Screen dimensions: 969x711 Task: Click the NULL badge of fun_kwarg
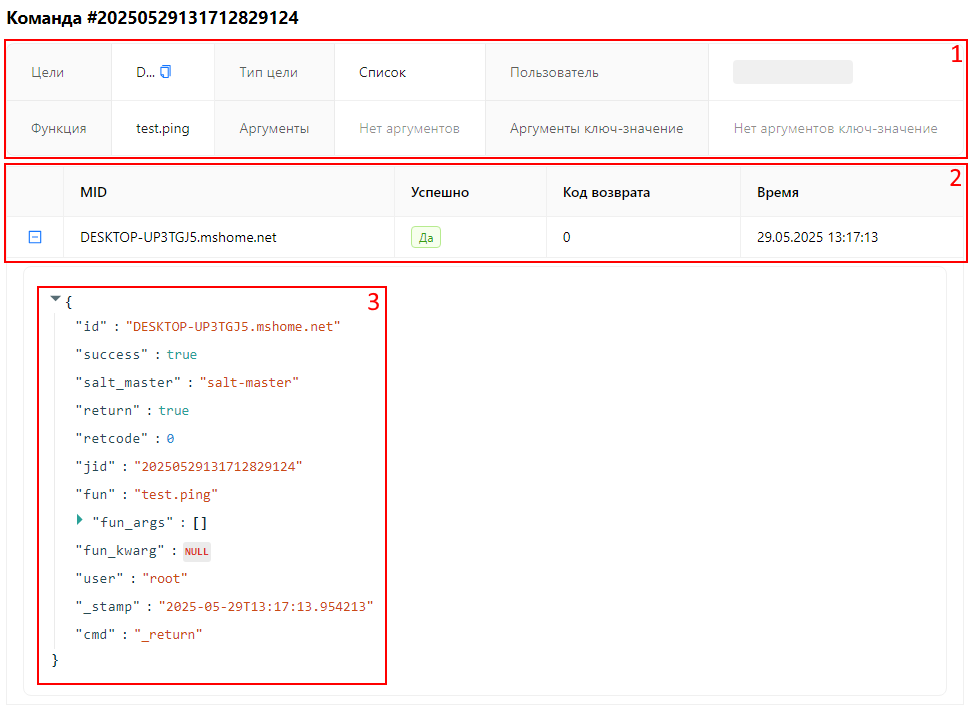click(197, 551)
